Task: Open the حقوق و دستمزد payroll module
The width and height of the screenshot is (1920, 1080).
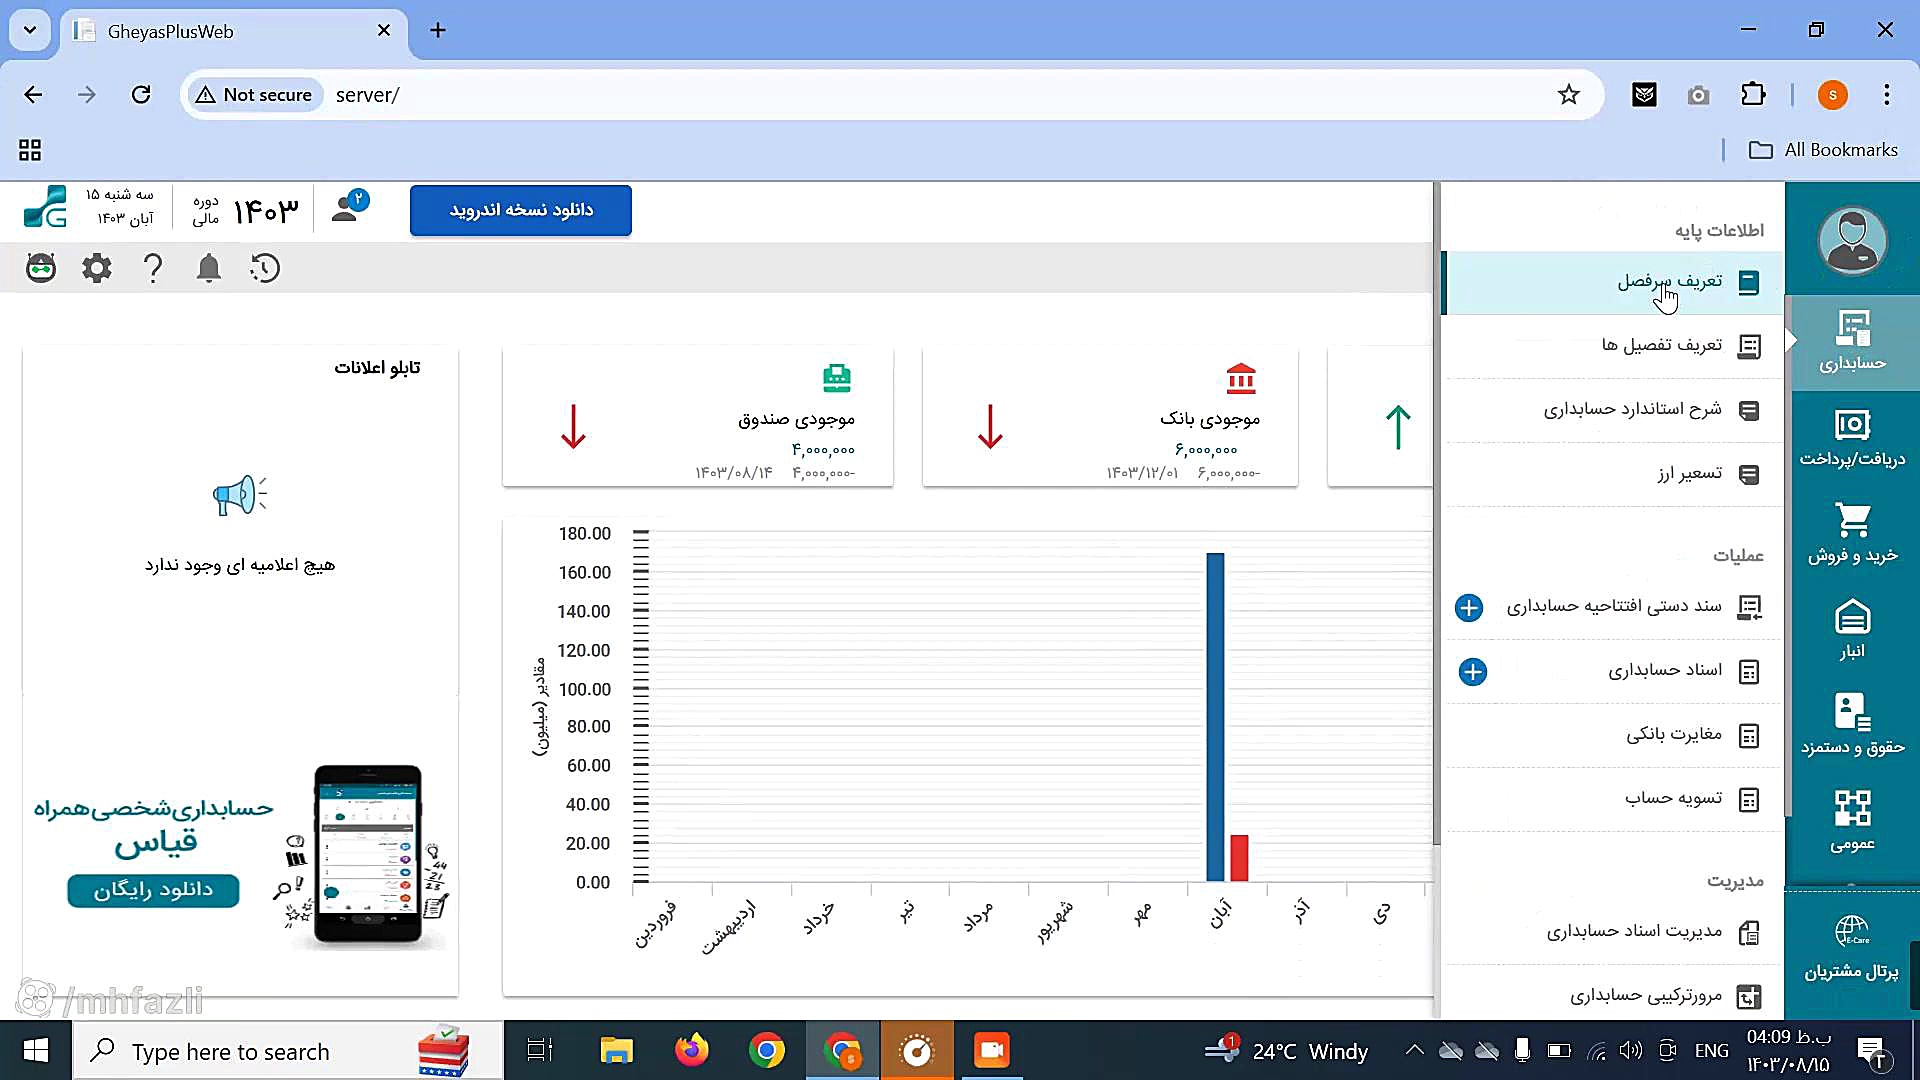Action: 1852,726
